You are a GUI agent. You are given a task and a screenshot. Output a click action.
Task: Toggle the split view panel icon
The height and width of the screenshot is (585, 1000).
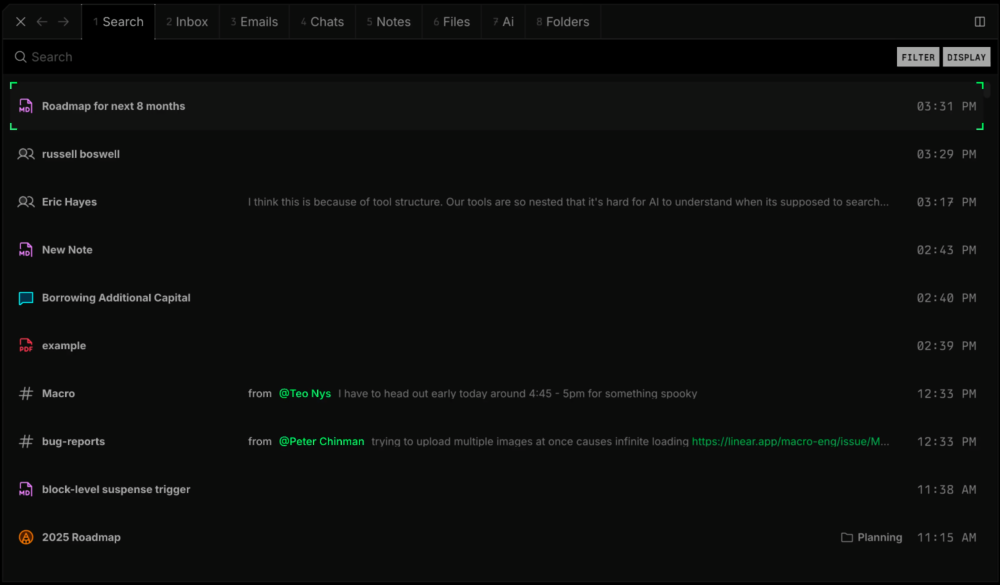tap(979, 22)
